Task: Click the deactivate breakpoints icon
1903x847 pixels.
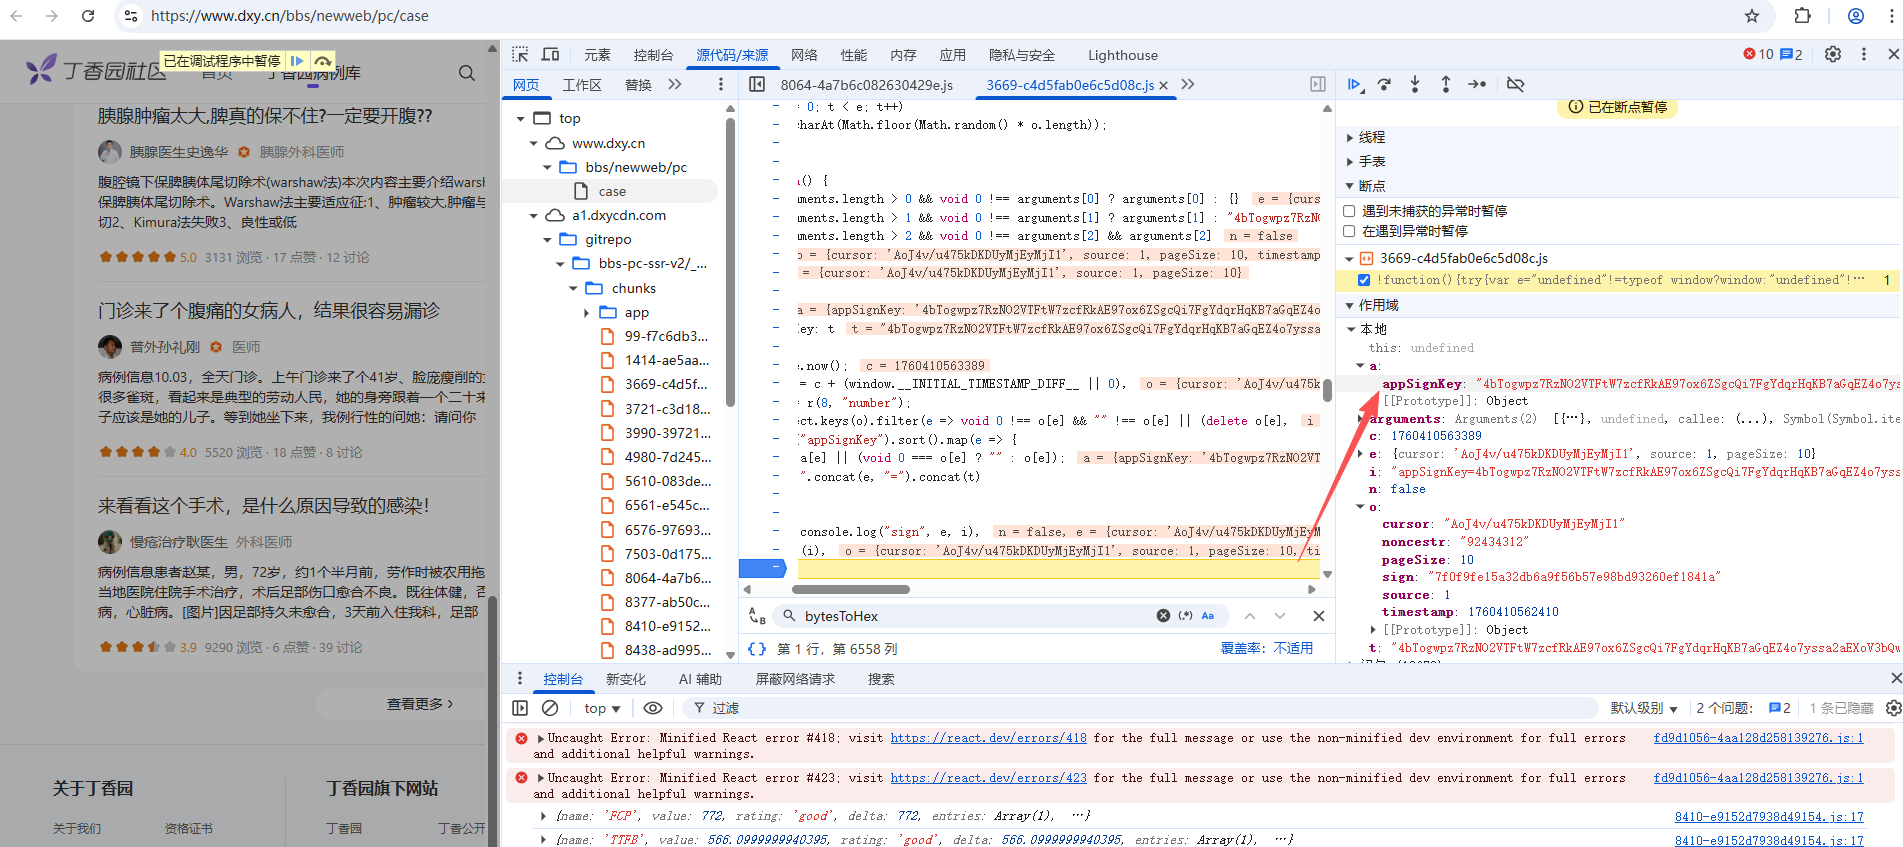Action: pos(1515,85)
